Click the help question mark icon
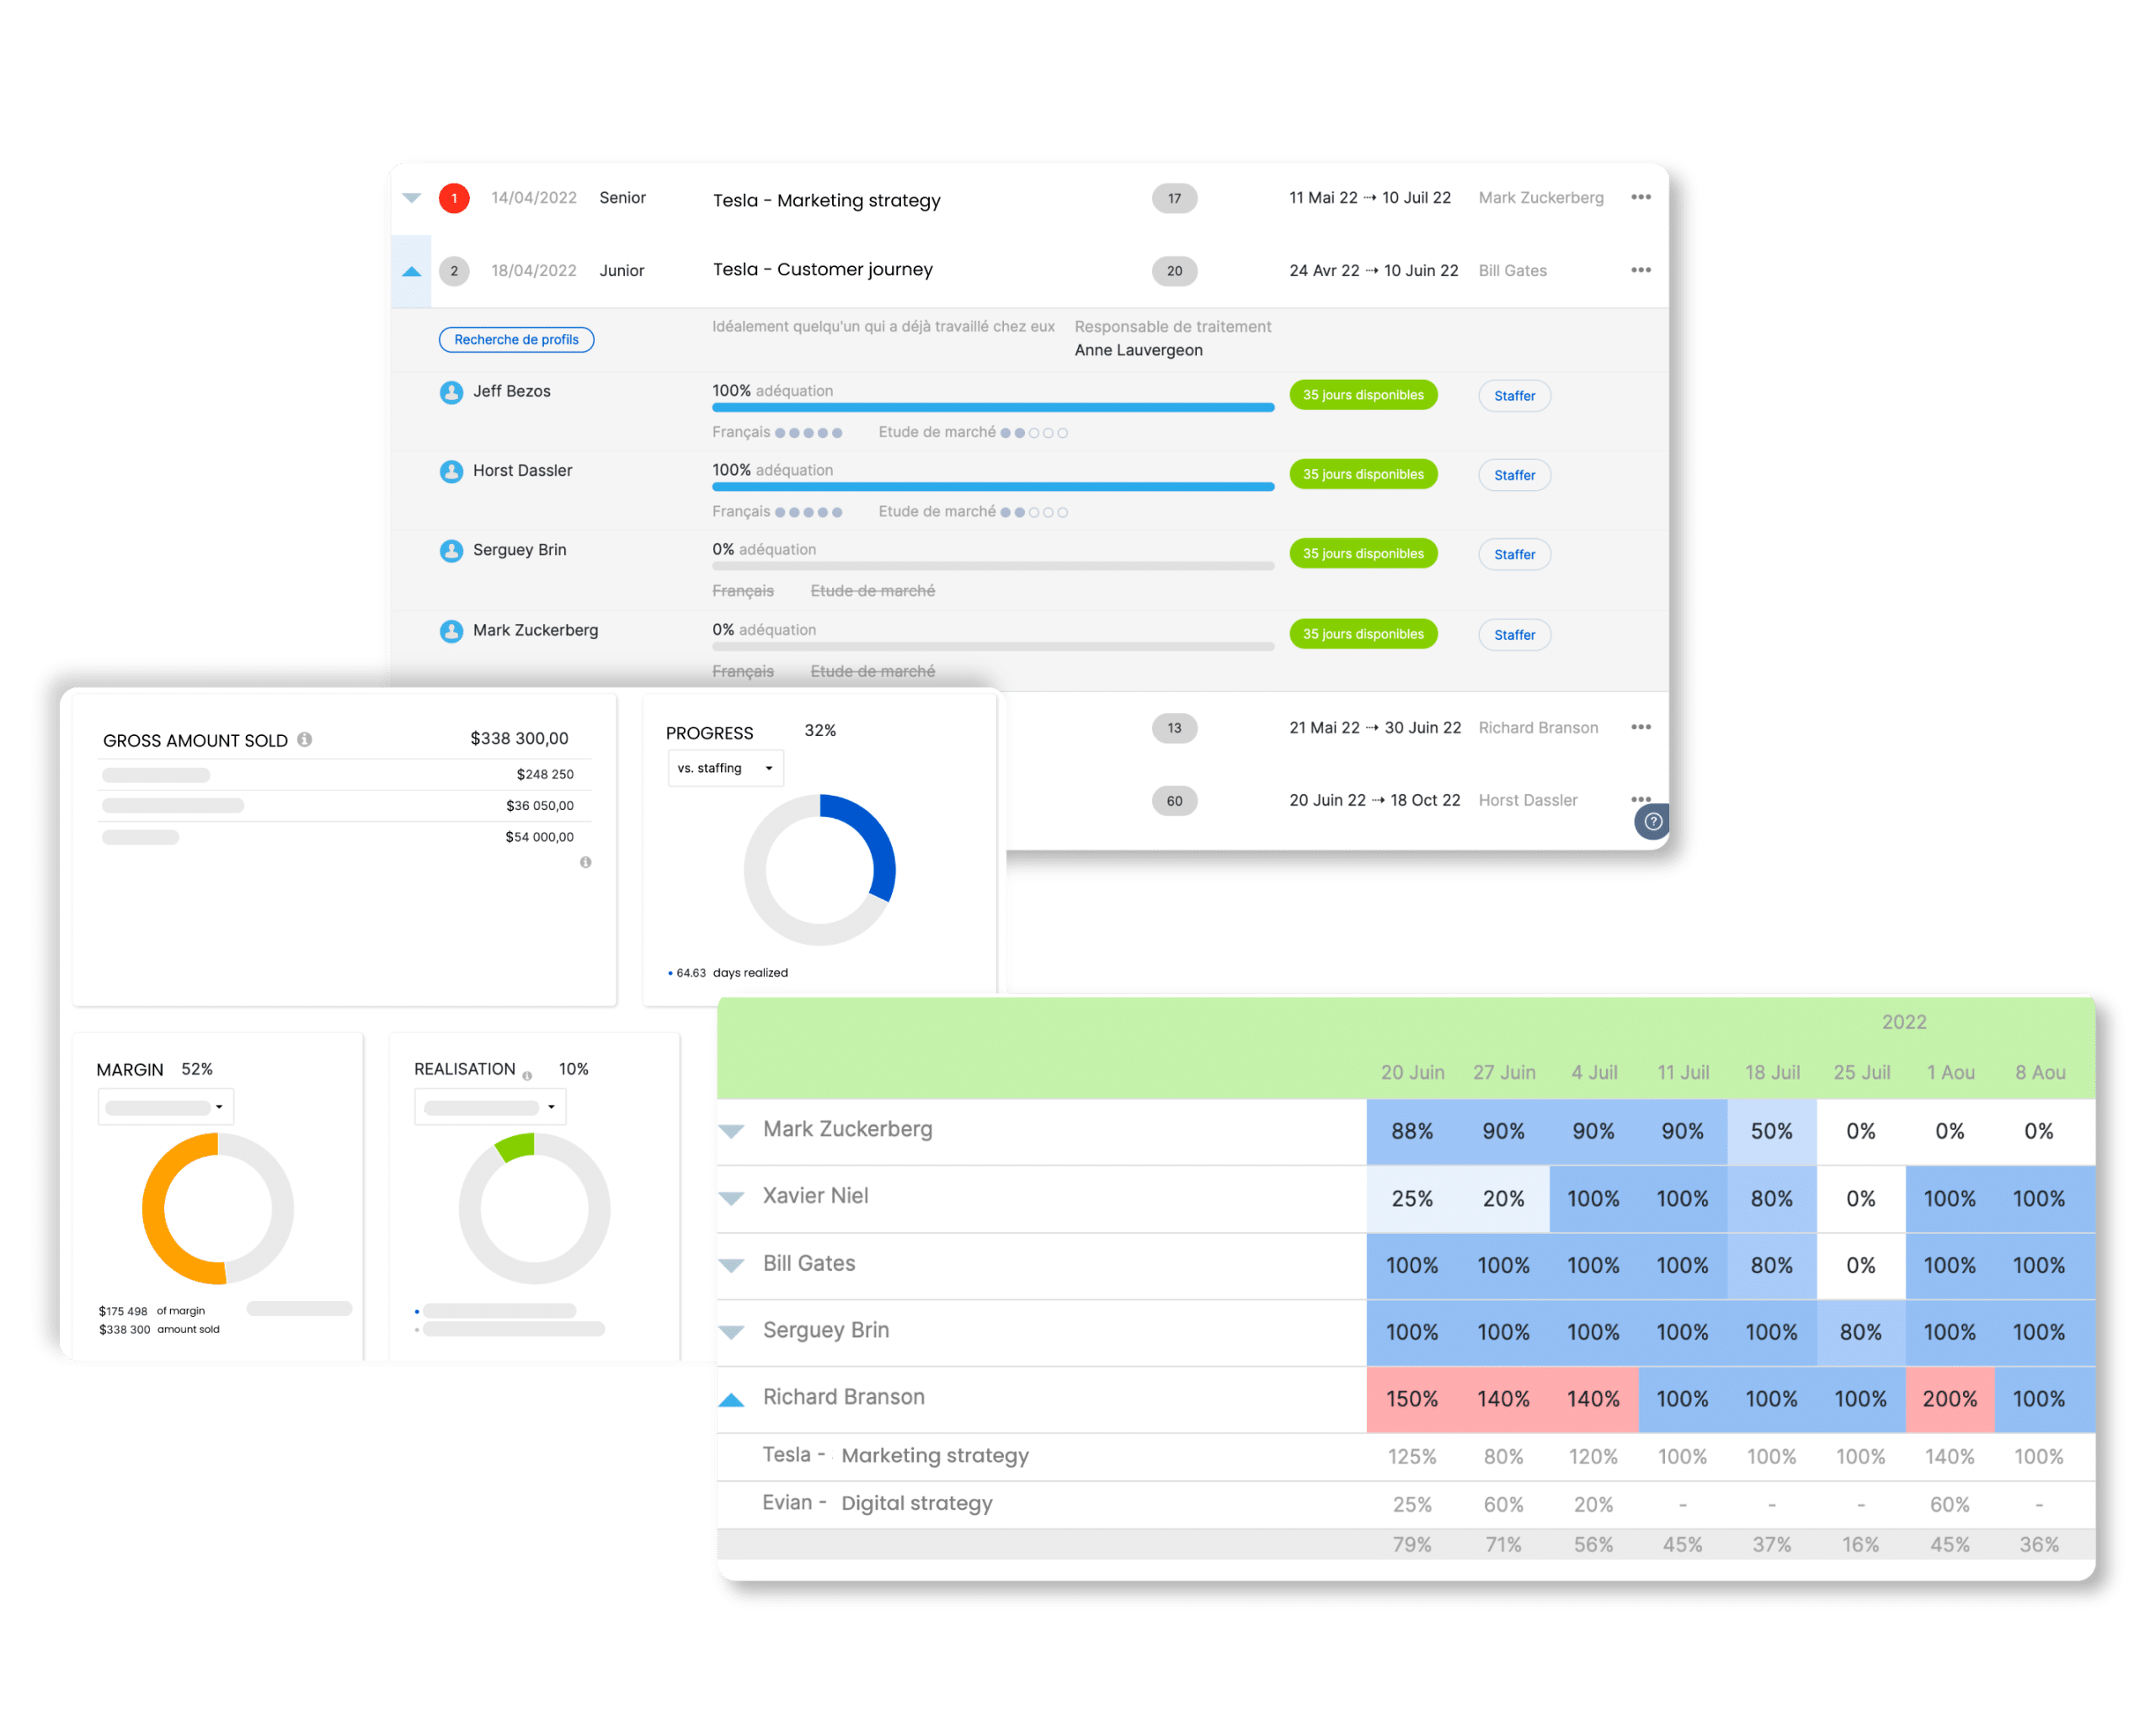 (x=1653, y=821)
